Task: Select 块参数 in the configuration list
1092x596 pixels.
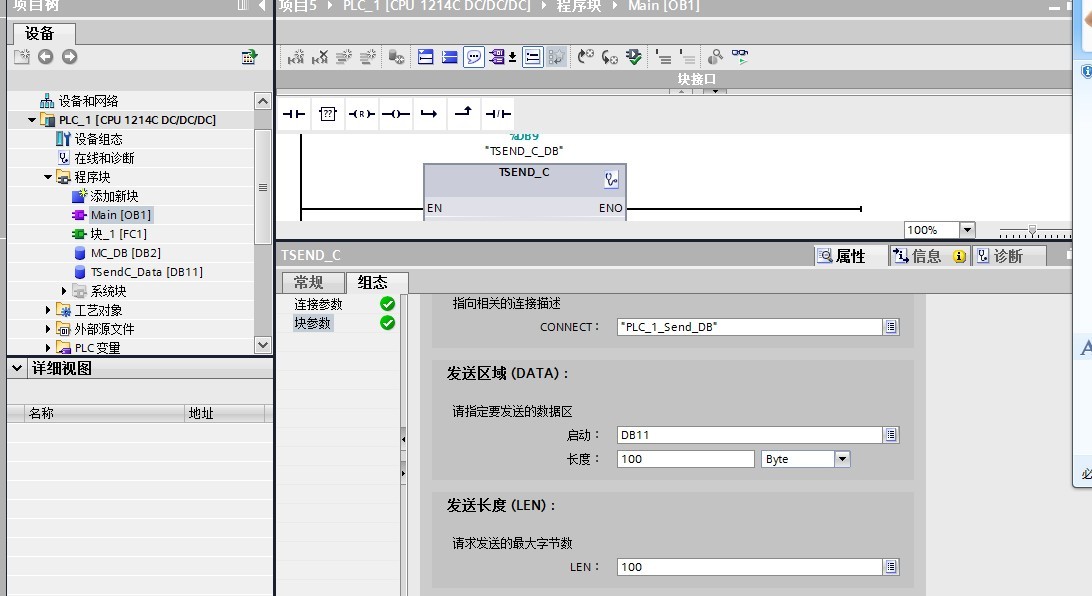Action: click(x=312, y=323)
